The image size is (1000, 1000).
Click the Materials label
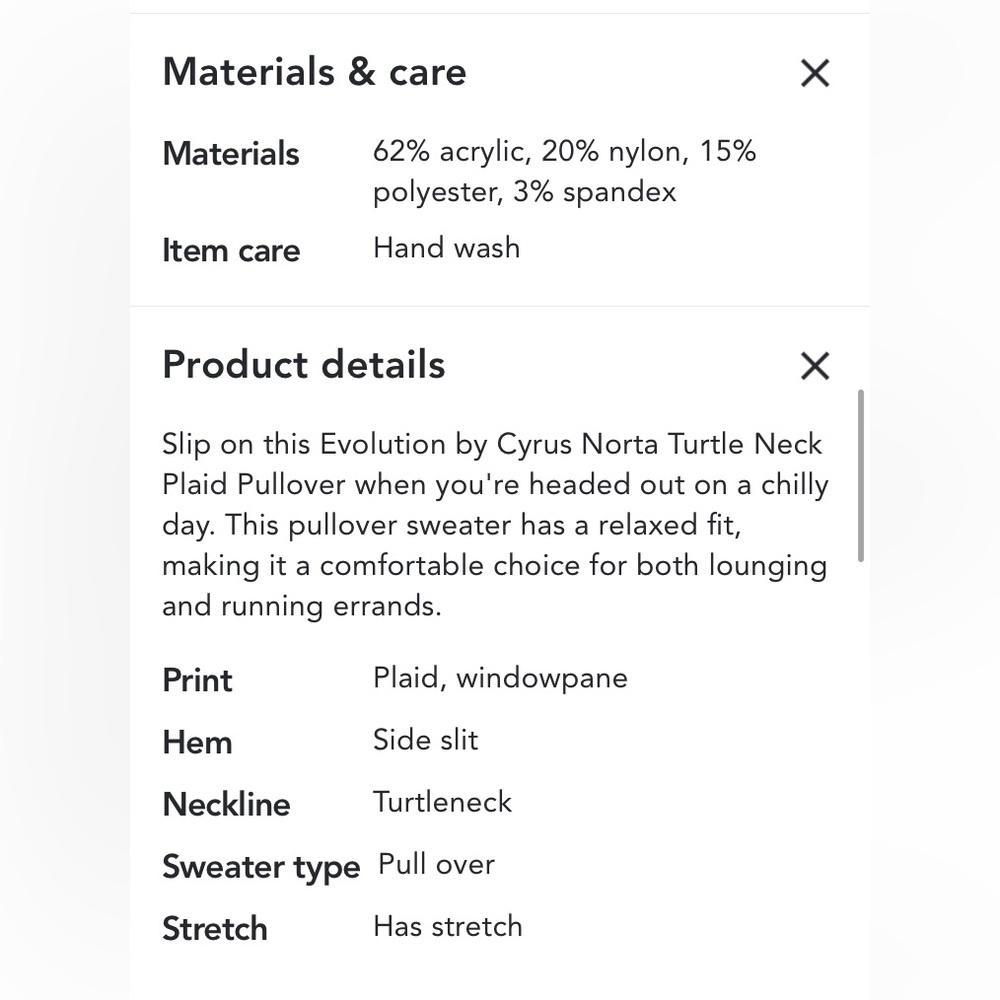pyautogui.click(x=231, y=154)
